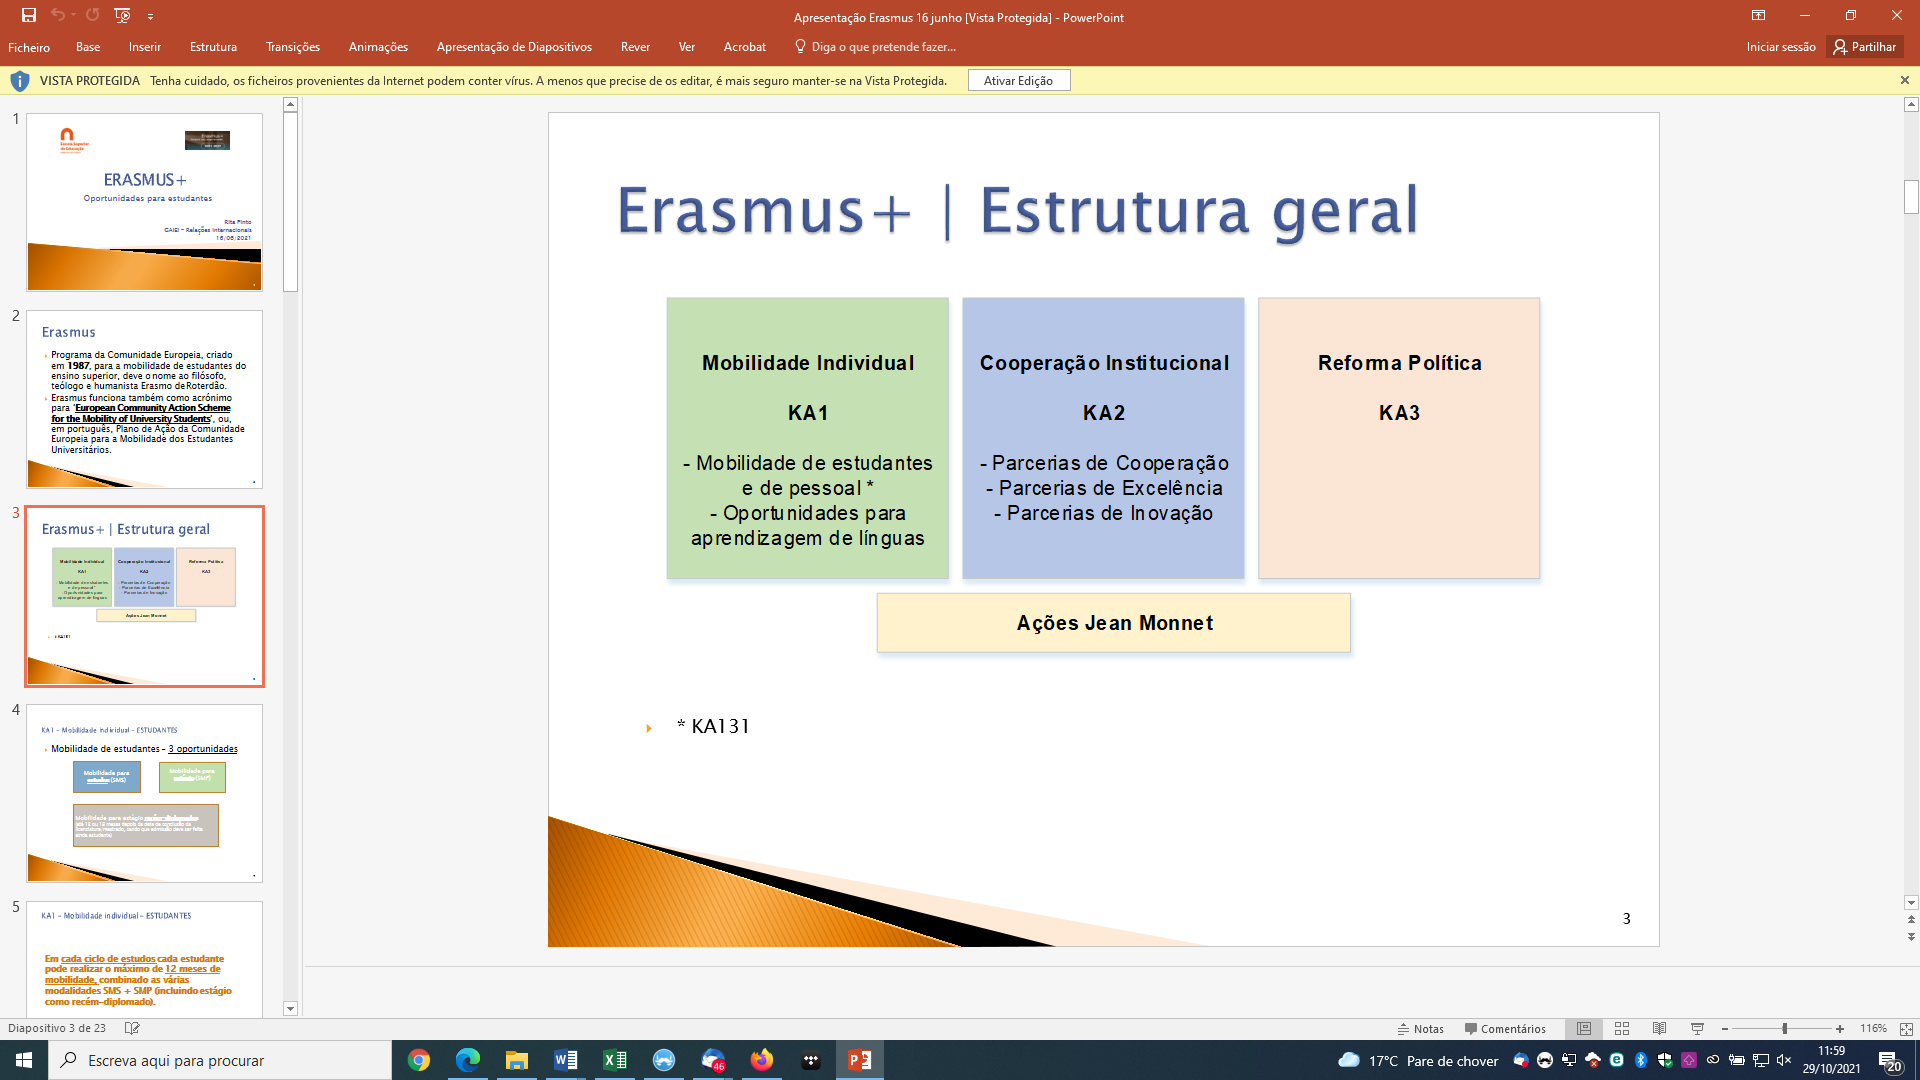The height and width of the screenshot is (1080, 1920).
Task: Click the Ativar Edição button
Action: tap(1018, 81)
